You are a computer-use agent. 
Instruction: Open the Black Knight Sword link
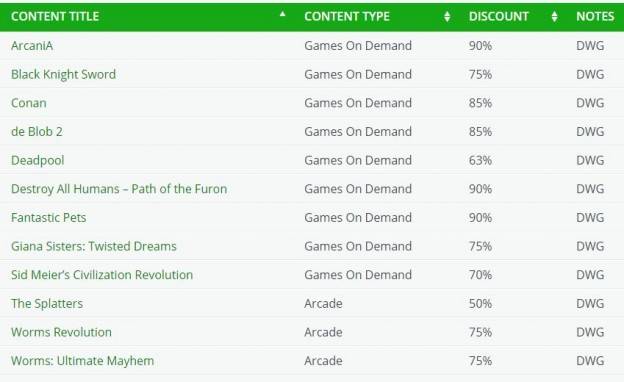click(63, 74)
